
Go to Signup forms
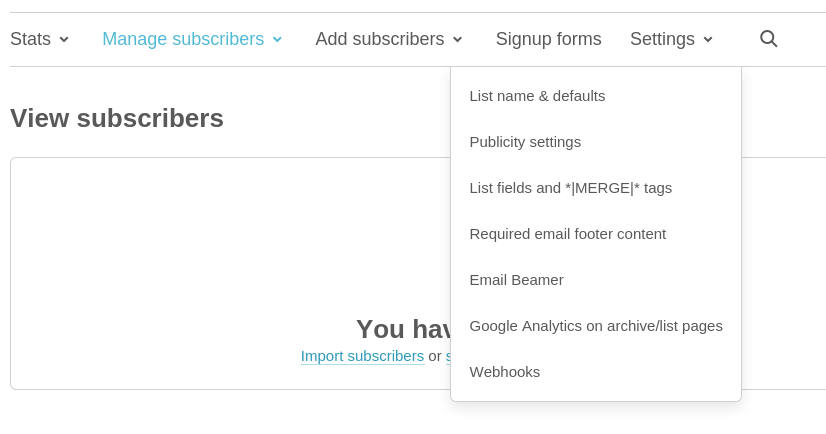tap(548, 39)
